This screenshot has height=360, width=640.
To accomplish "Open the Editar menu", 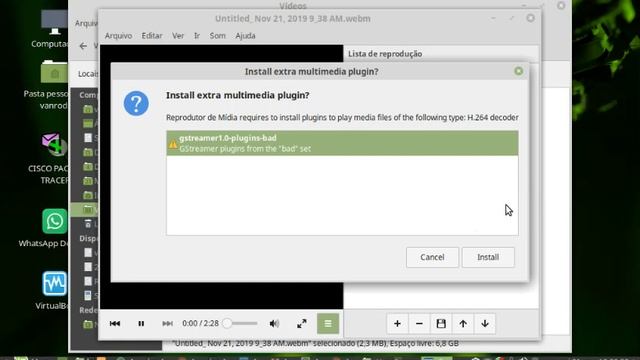I will (x=152, y=36).
